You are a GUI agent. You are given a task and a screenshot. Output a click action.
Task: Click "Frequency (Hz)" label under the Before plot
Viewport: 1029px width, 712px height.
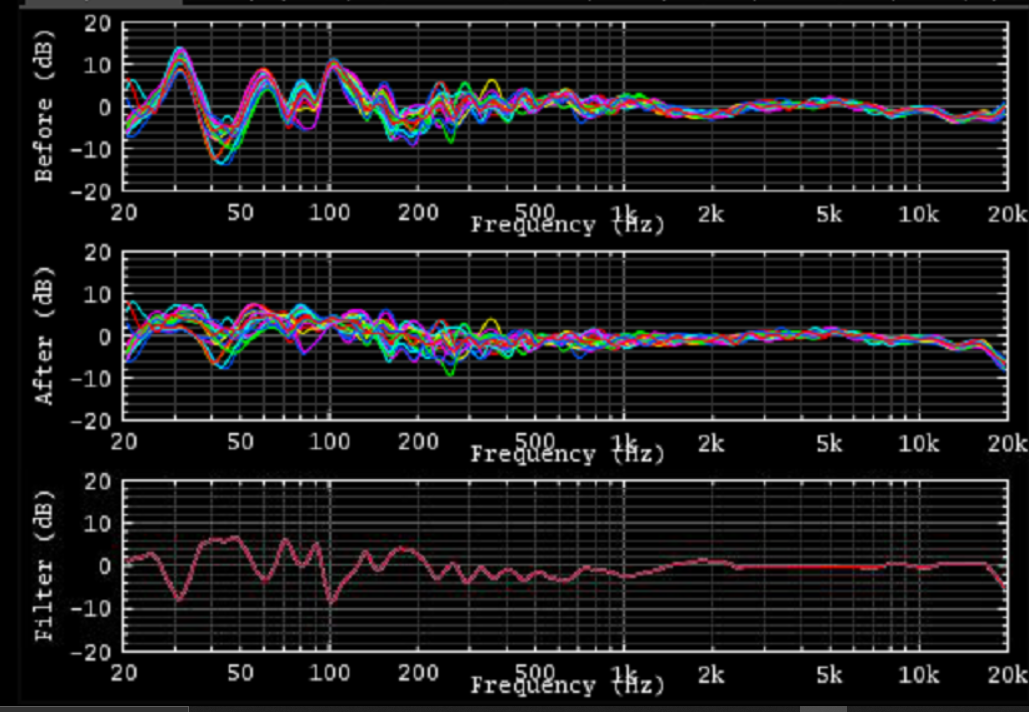click(568, 225)
